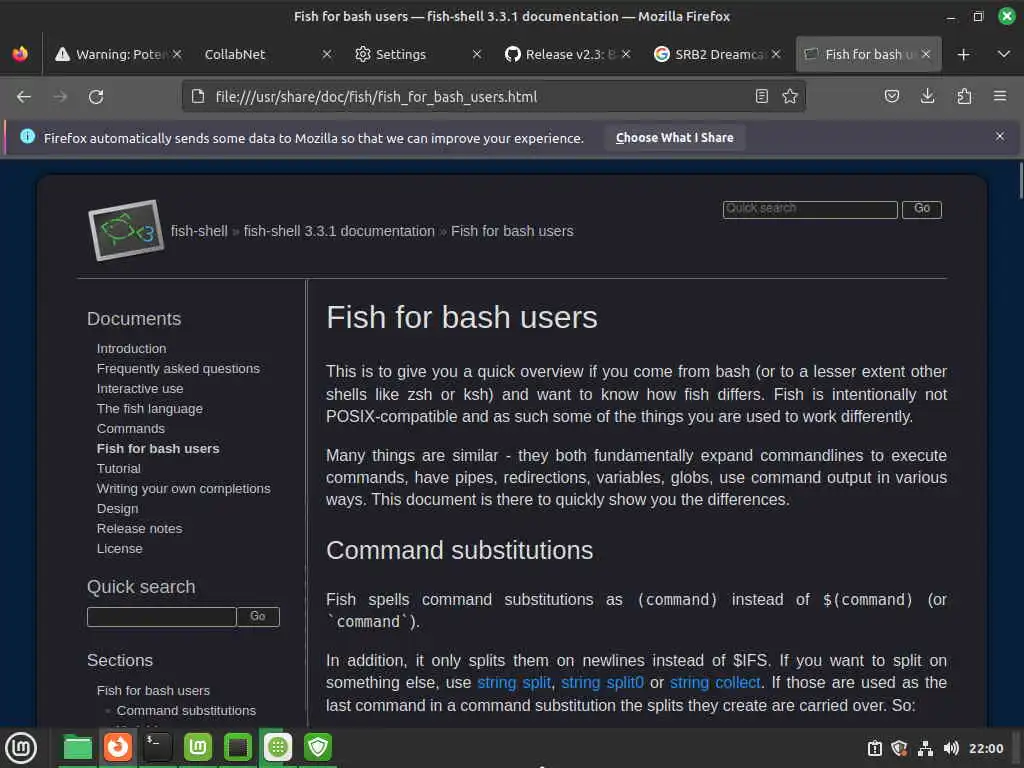
Task: Follow the string split link
Action: [514, 683]
